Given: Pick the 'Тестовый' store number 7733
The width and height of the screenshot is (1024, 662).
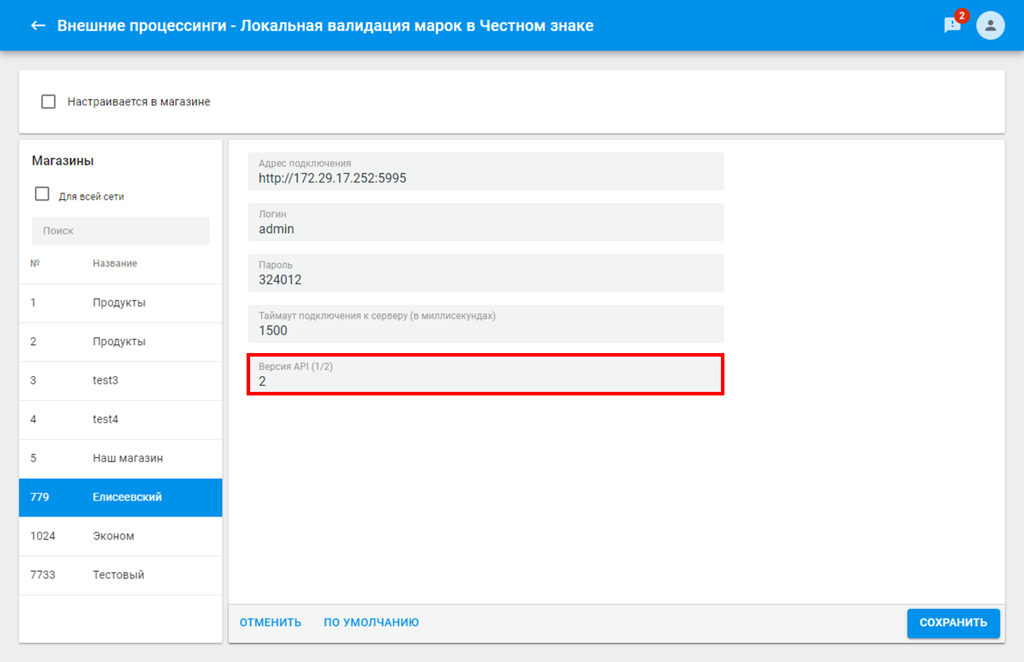Looking at the screenshot, I should [120, 575].
